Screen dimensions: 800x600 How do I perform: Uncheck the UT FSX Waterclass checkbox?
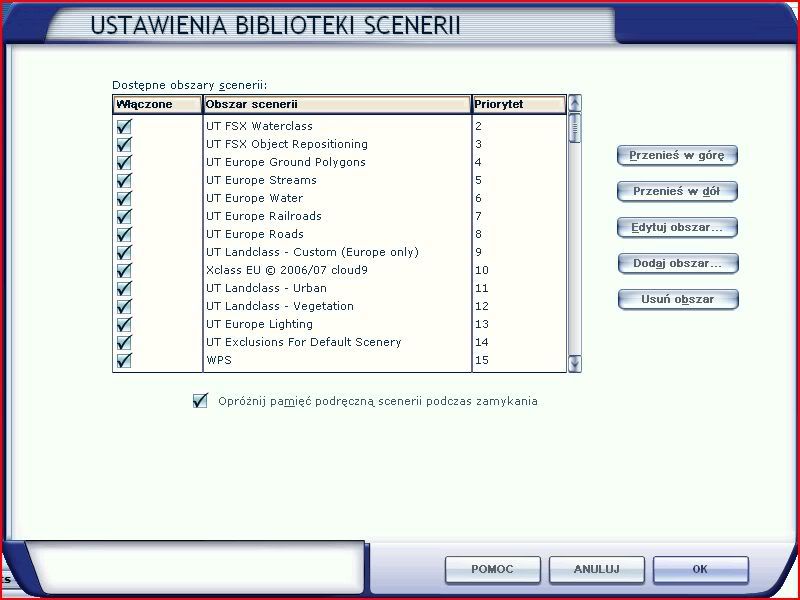click(x=124, y=127)
